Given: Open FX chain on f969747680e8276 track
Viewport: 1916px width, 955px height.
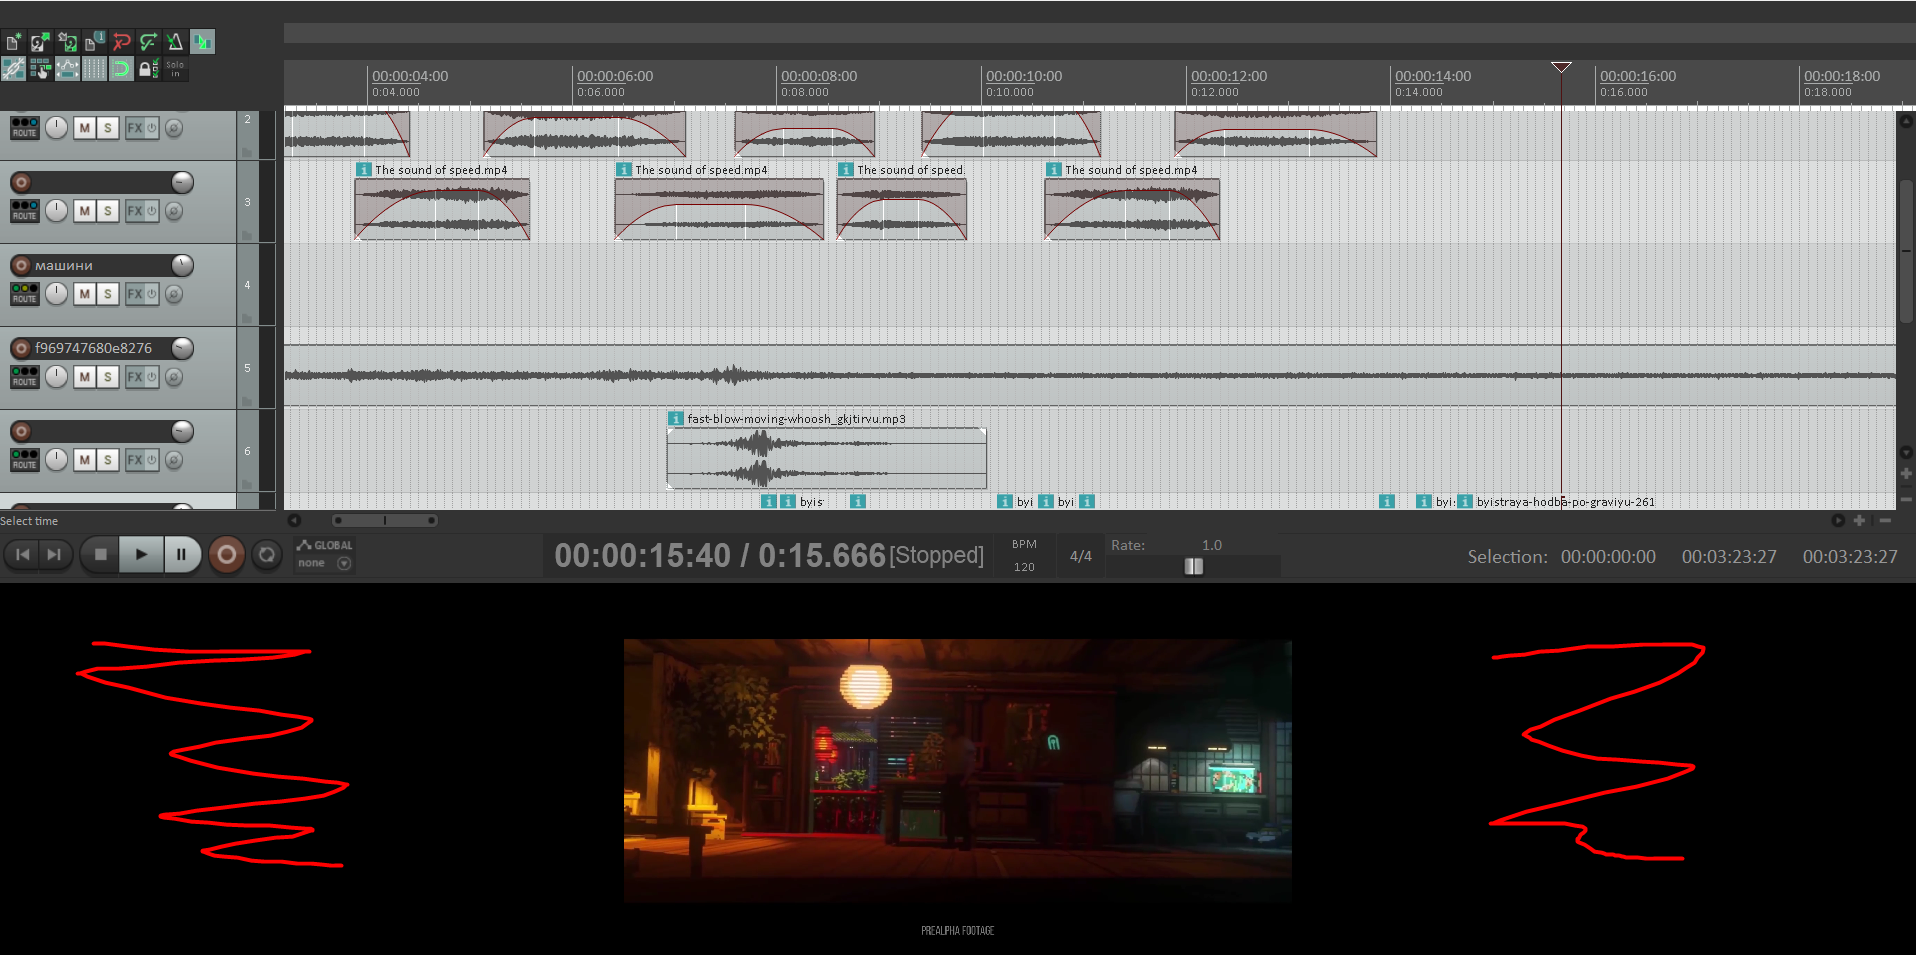Looking at the screenshot, I should pyautogui.click(x=135, y=377).
